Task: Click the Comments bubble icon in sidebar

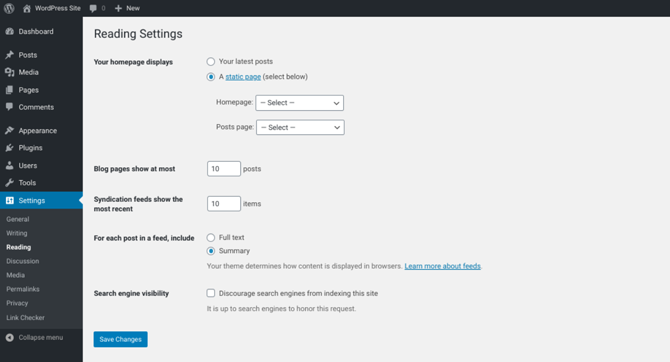Action: [x=9, y=107]
